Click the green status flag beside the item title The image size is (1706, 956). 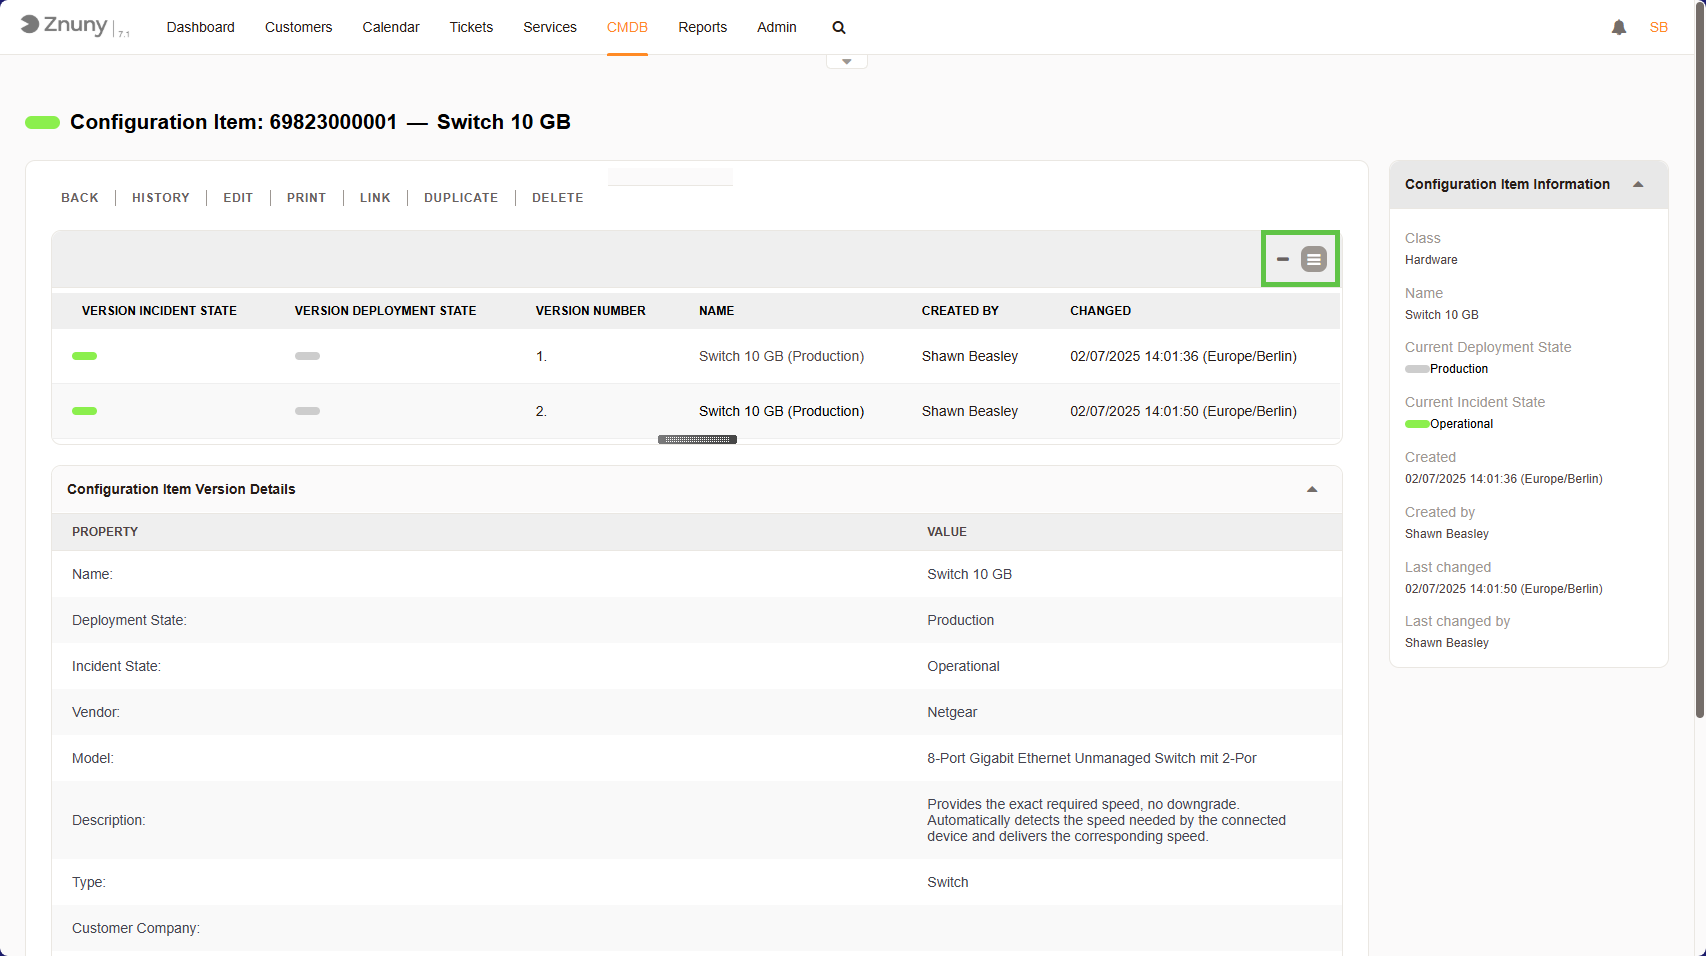[42, 122]
